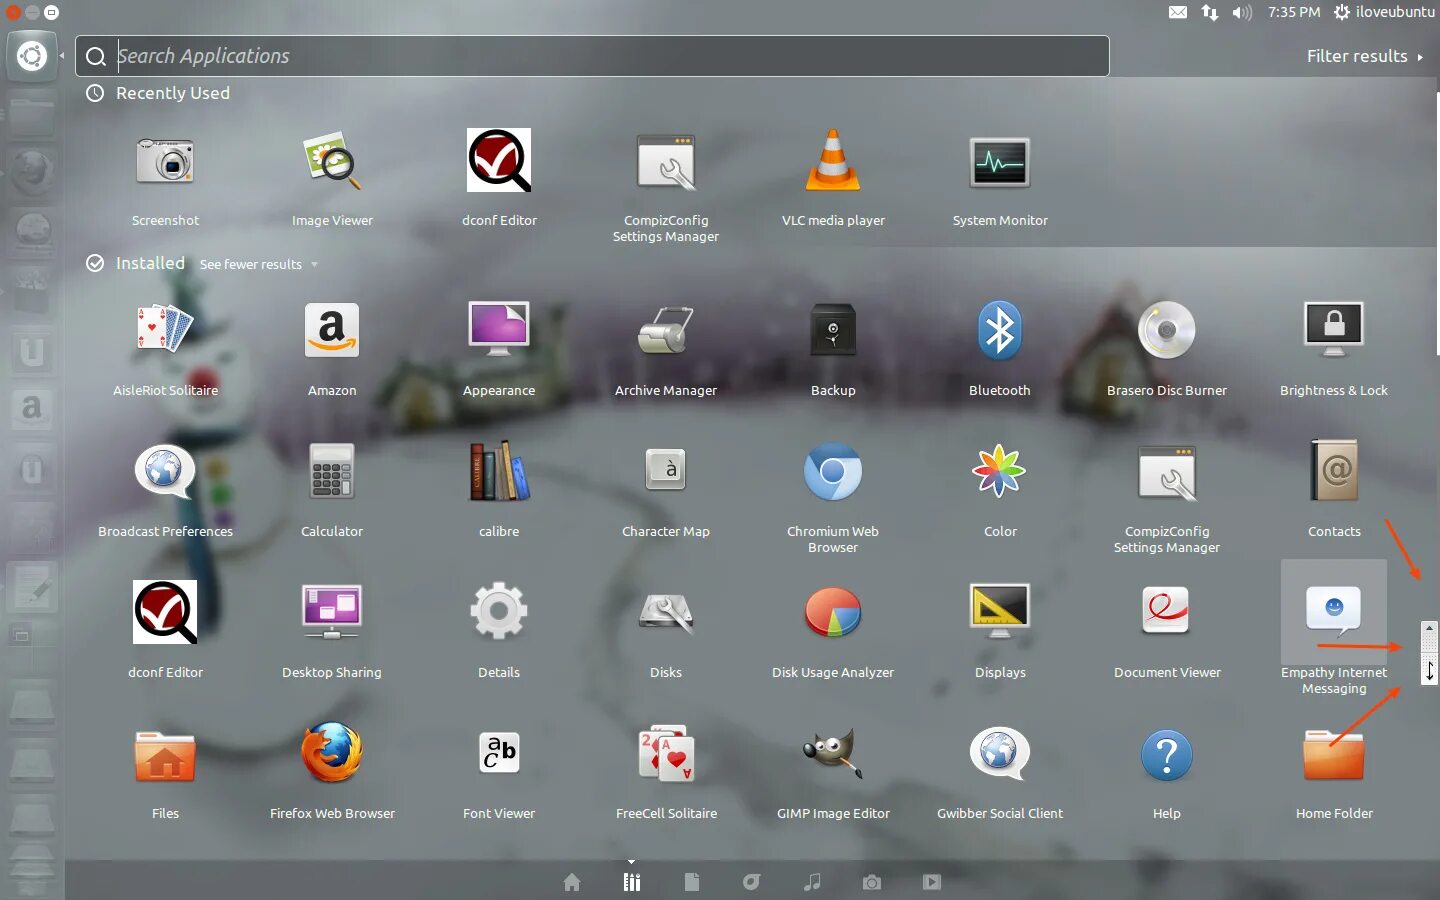Screen dimensions: 1440x900
Task: Click the Ubuntu Dash home button
Action: [x=32, y=56]
